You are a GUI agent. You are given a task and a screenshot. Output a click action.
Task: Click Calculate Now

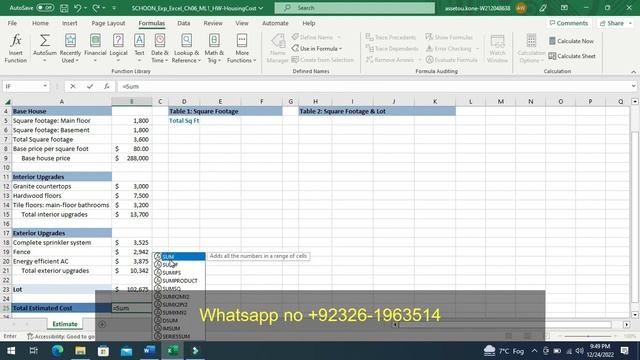pos(571,41)
